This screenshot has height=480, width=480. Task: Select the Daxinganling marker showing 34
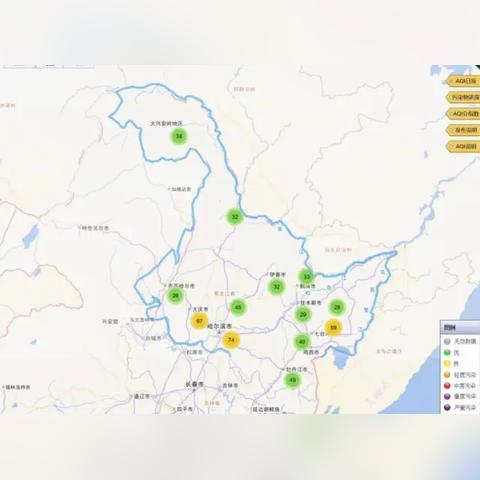[x=179, y=136]
